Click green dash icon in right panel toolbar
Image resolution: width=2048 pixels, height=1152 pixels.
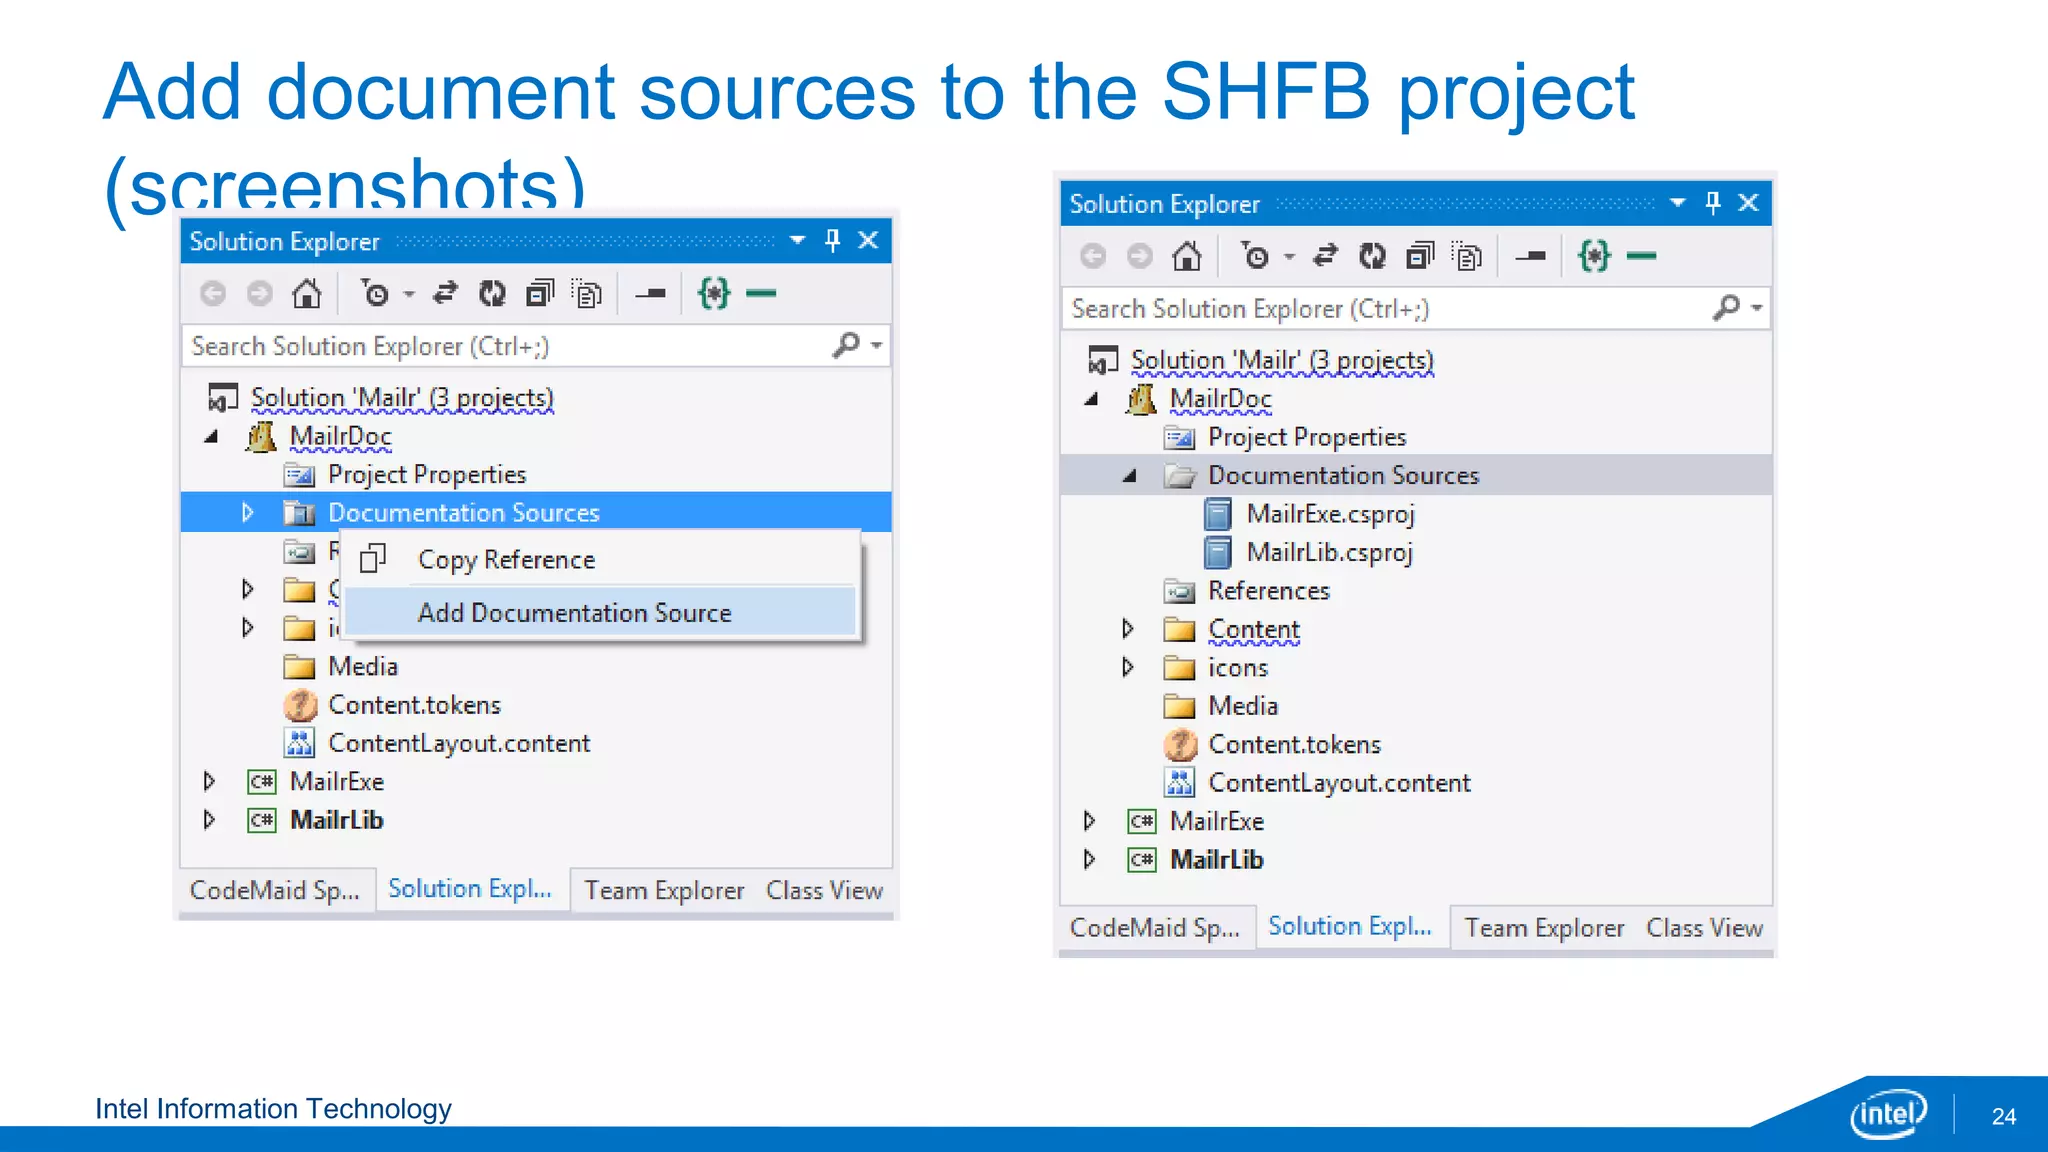click(1641, 256)
